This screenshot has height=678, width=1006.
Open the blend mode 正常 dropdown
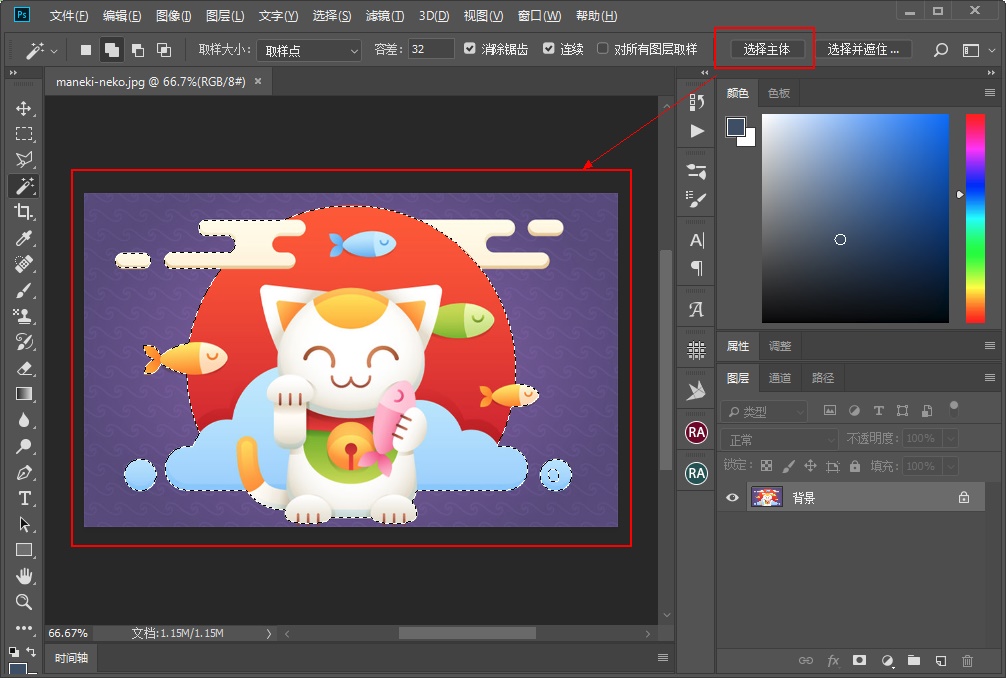click(779, 438)
